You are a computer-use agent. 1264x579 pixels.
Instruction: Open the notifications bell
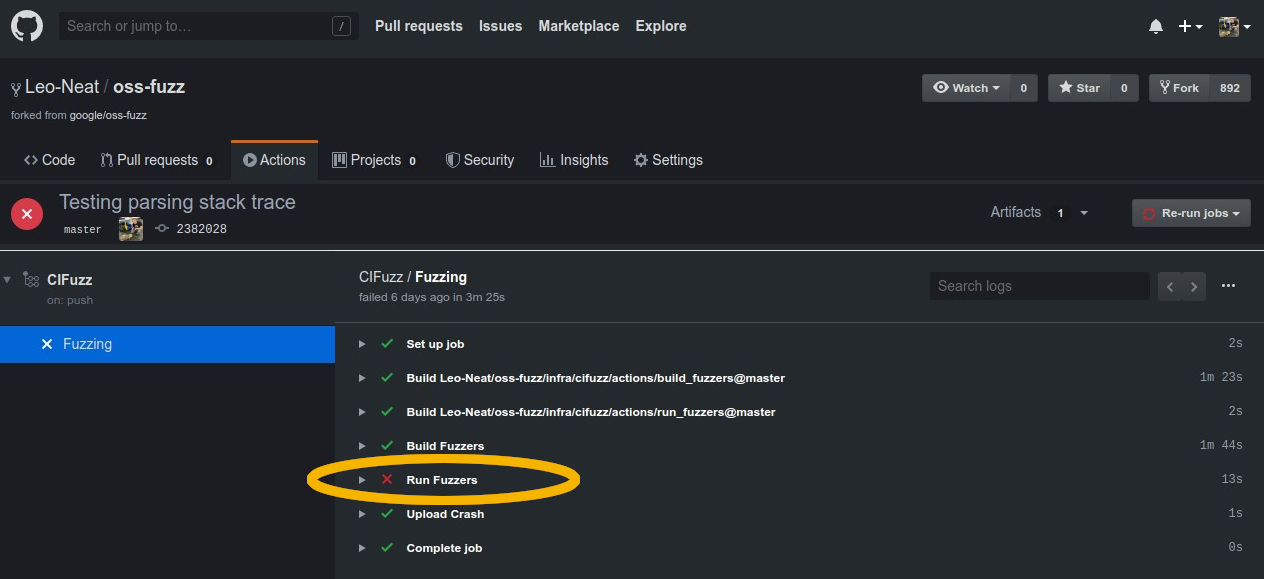pos(1156,26)
